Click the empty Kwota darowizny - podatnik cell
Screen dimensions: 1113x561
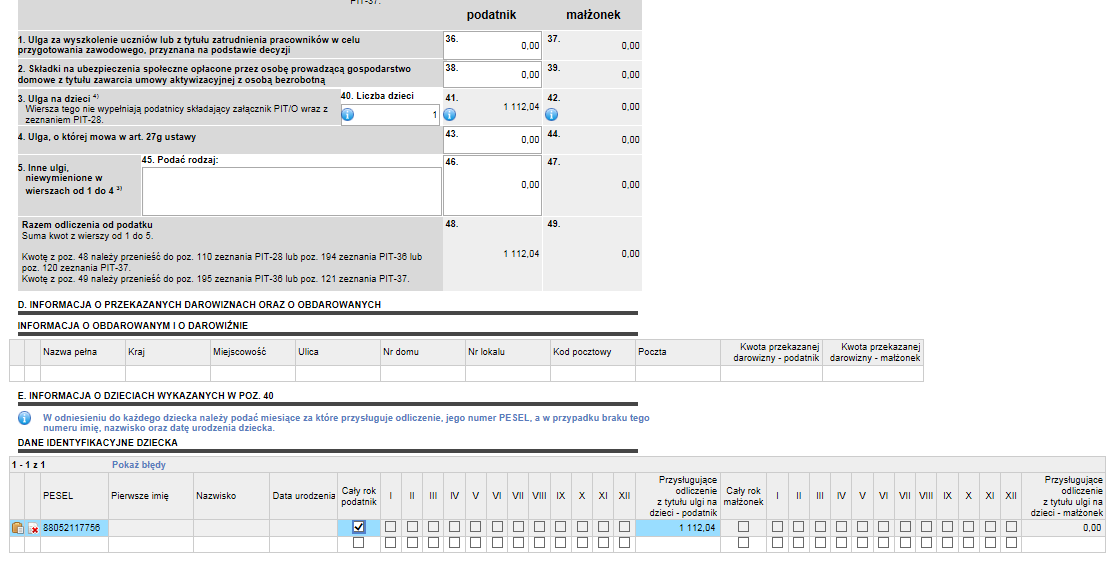tap(772, 374)
